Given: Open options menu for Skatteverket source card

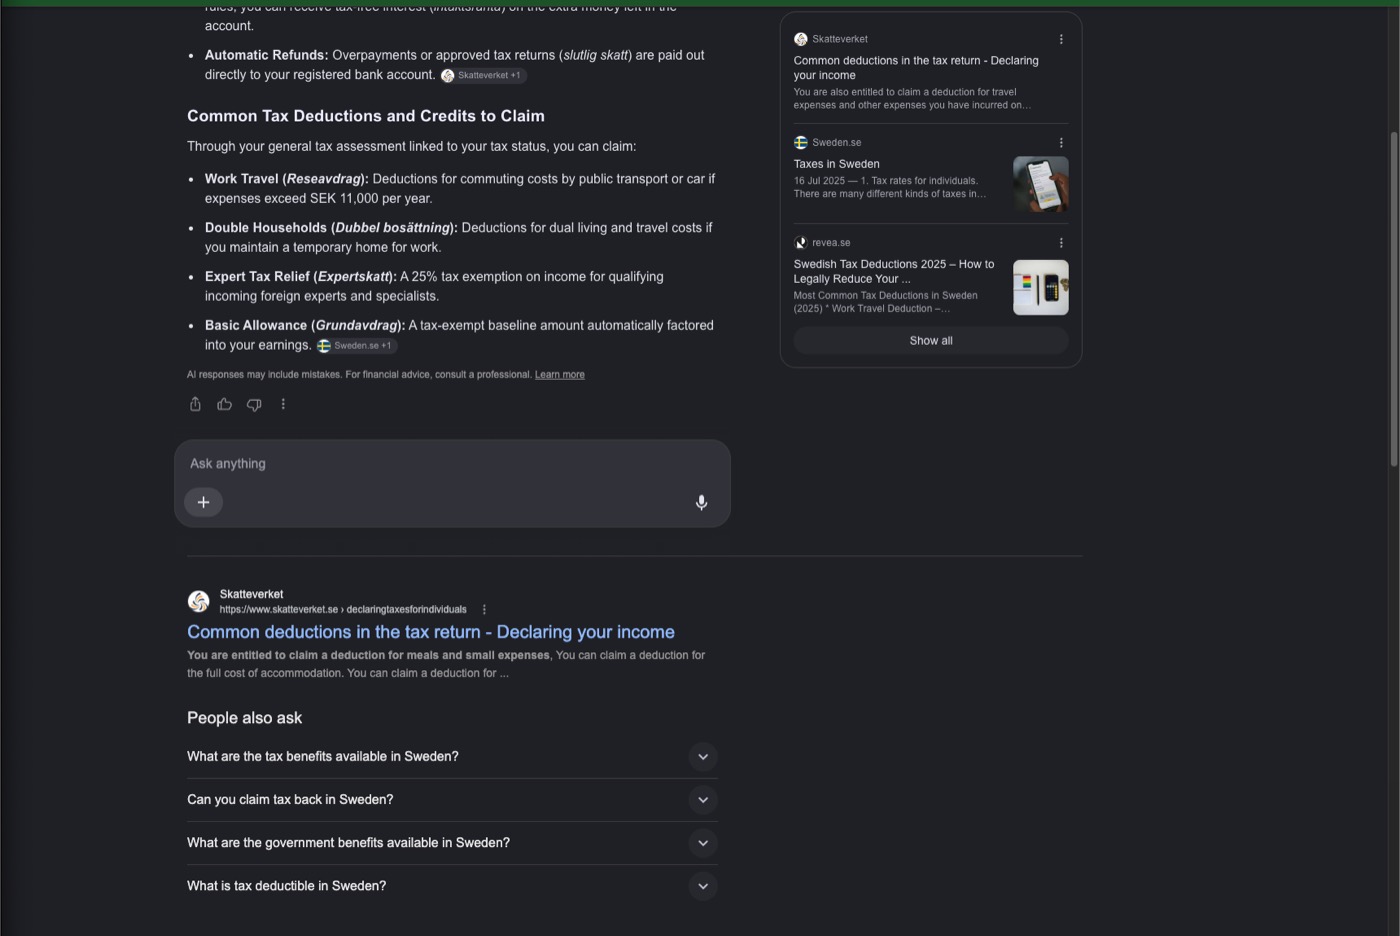Looking at the screenshot, I should pos(1061,39).
